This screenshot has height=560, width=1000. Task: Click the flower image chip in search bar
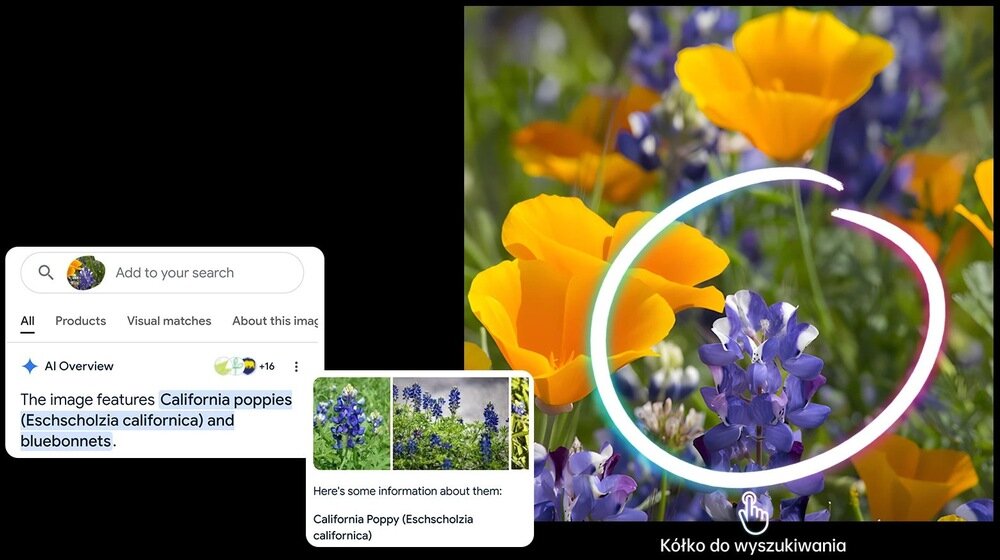pyautogui.click(x=86, y=273)
